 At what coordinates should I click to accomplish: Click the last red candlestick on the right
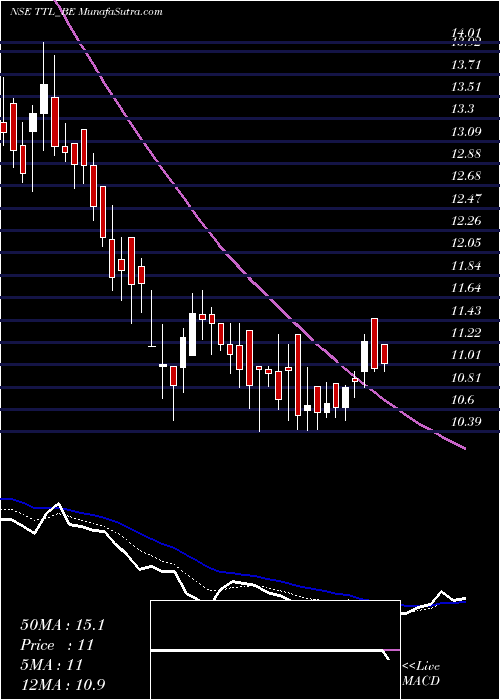coord(384,354)
